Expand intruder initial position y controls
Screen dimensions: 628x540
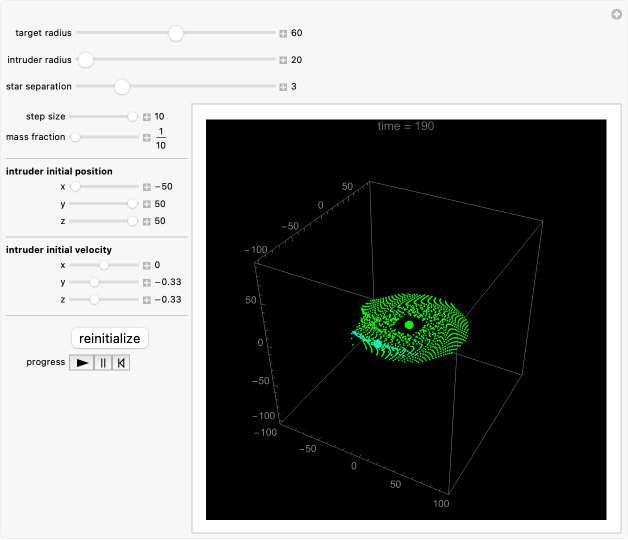(147, 204)
